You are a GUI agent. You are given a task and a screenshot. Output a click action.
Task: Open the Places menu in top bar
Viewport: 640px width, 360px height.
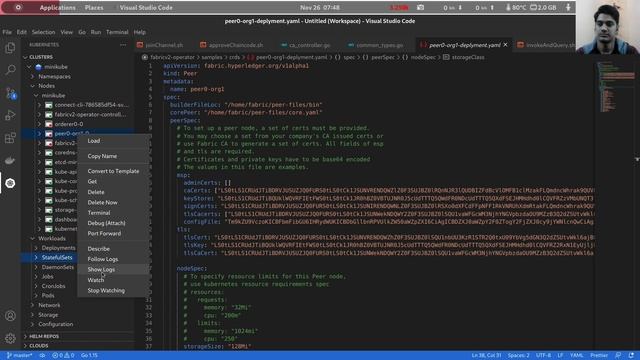[x=94, y=7]
